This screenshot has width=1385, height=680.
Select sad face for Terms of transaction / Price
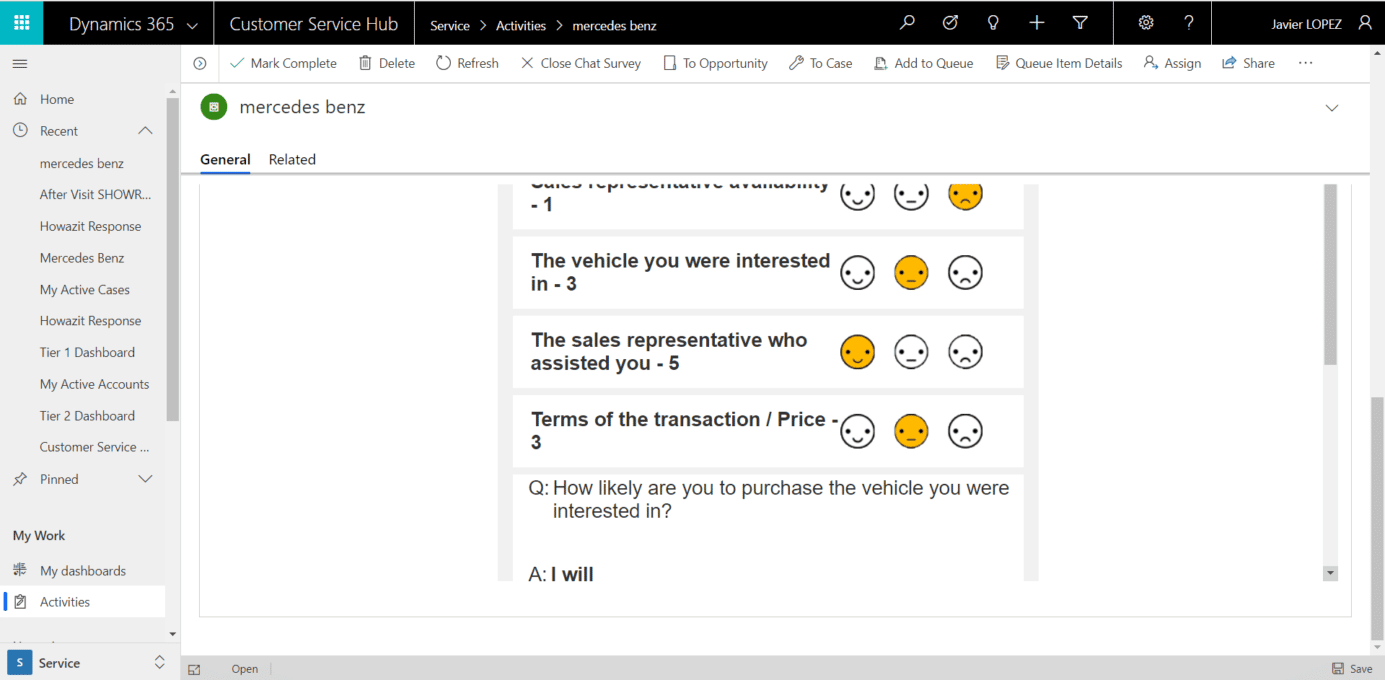pyautogui.click(x=965, y=432)
